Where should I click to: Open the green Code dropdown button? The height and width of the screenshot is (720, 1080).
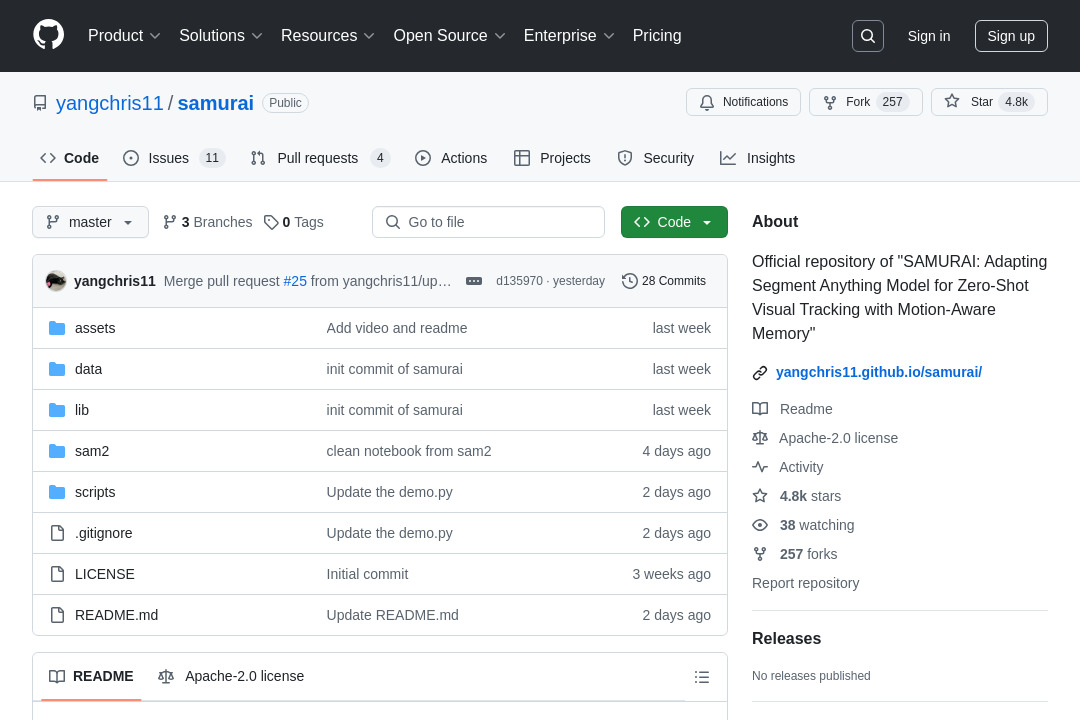click(x=674, y=222)
